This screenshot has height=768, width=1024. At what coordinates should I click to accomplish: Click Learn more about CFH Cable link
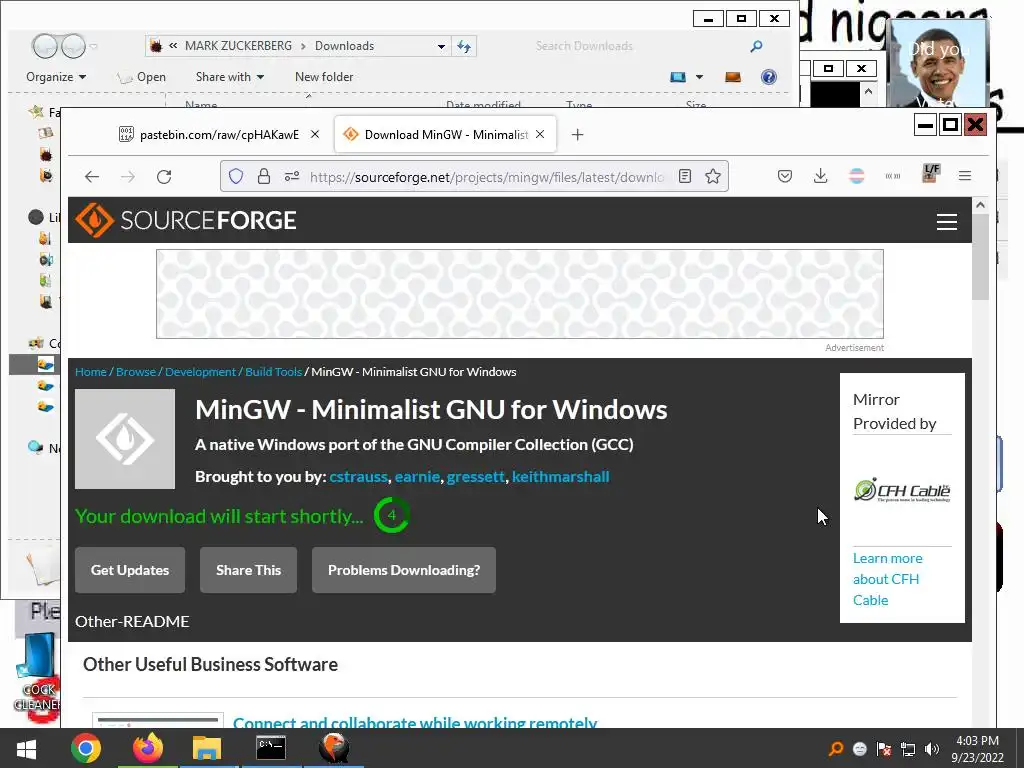[x=888, y=579]
